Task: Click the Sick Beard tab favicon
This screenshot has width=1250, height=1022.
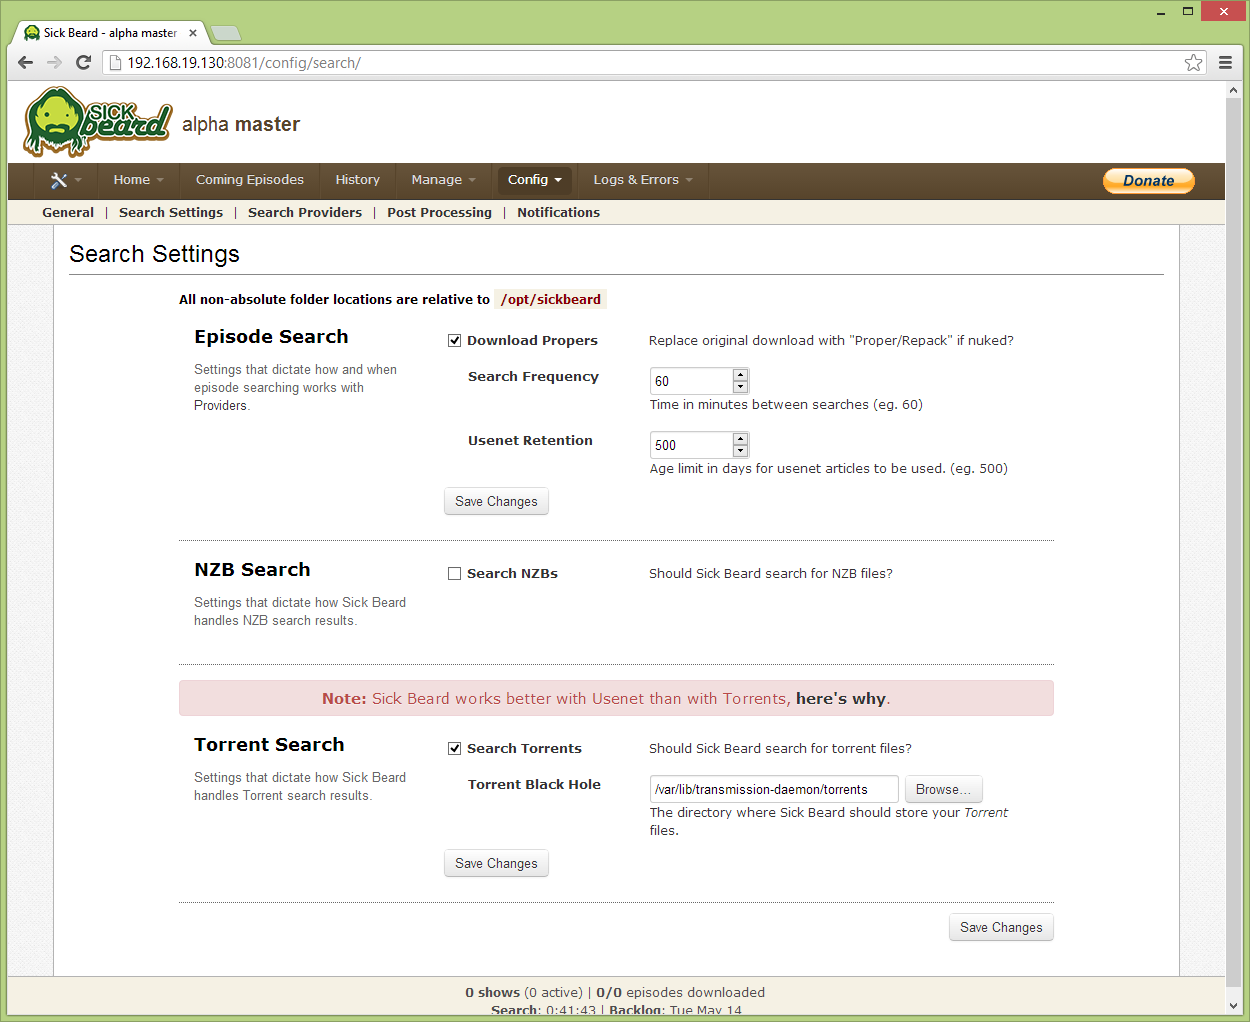Action: click(32, 33)
